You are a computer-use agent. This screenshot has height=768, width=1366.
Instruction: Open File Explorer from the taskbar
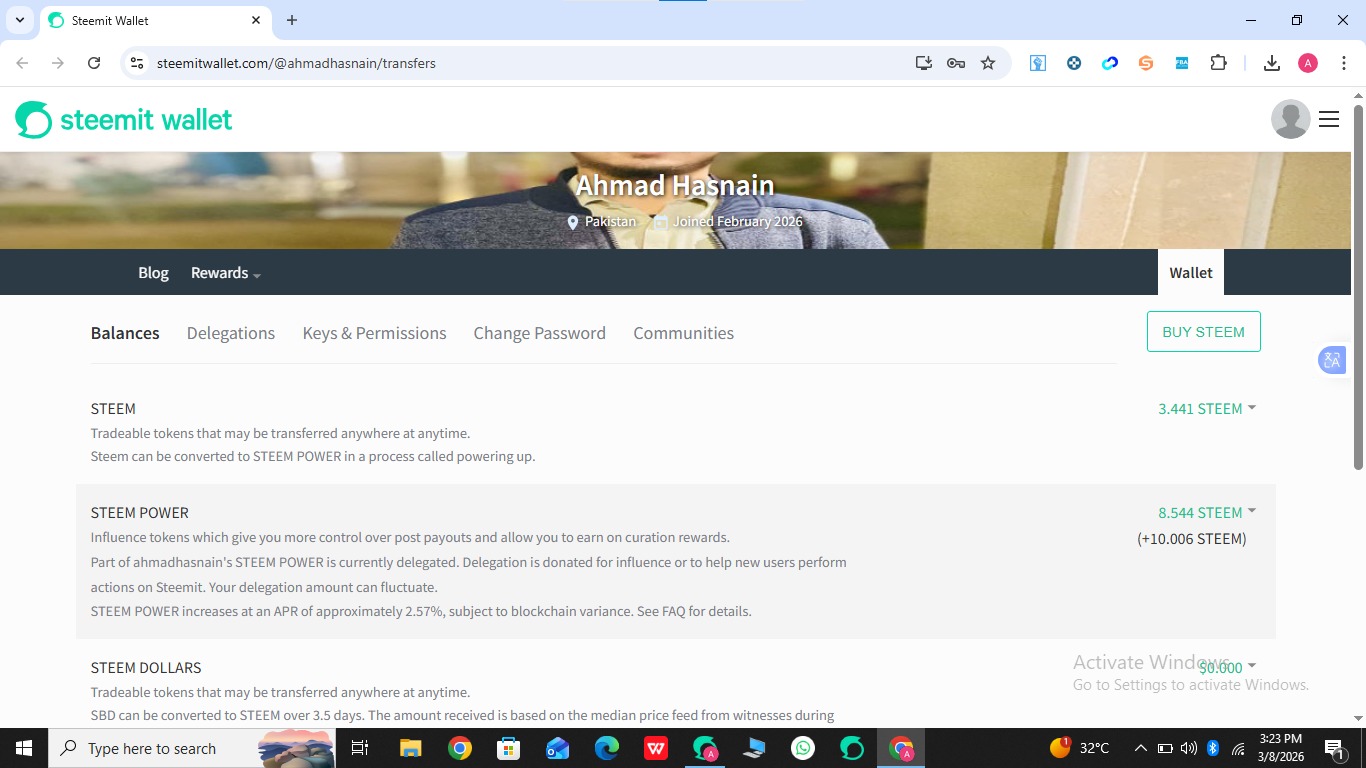click(410, 748)
